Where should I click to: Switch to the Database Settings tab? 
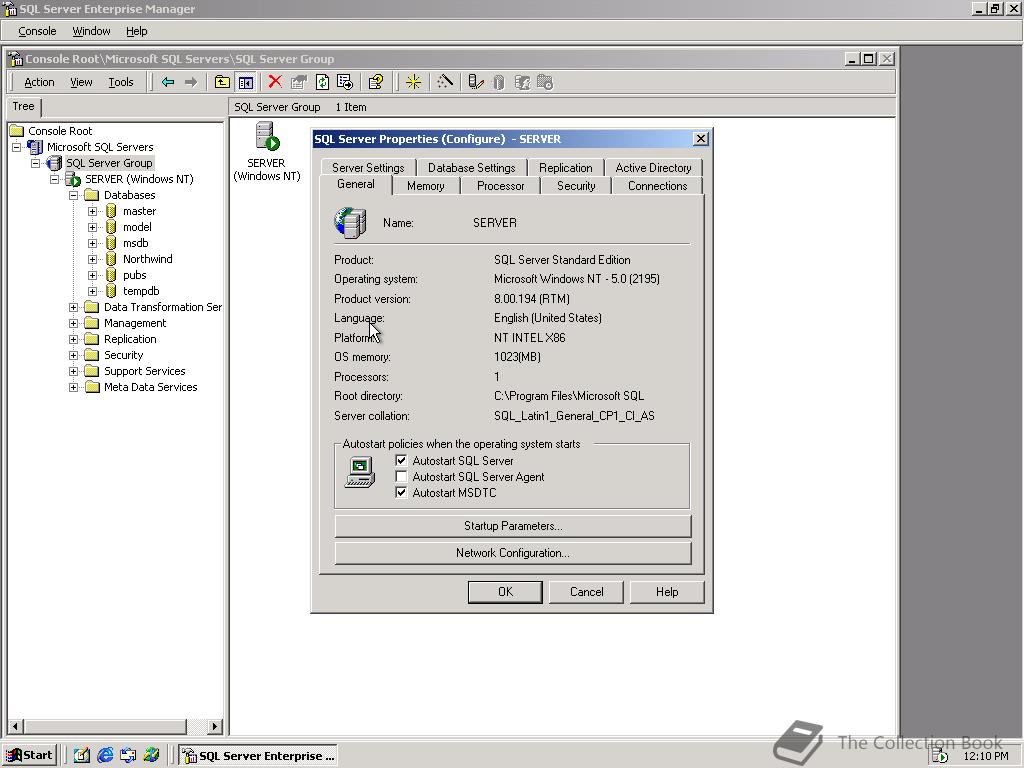[472, 168]
